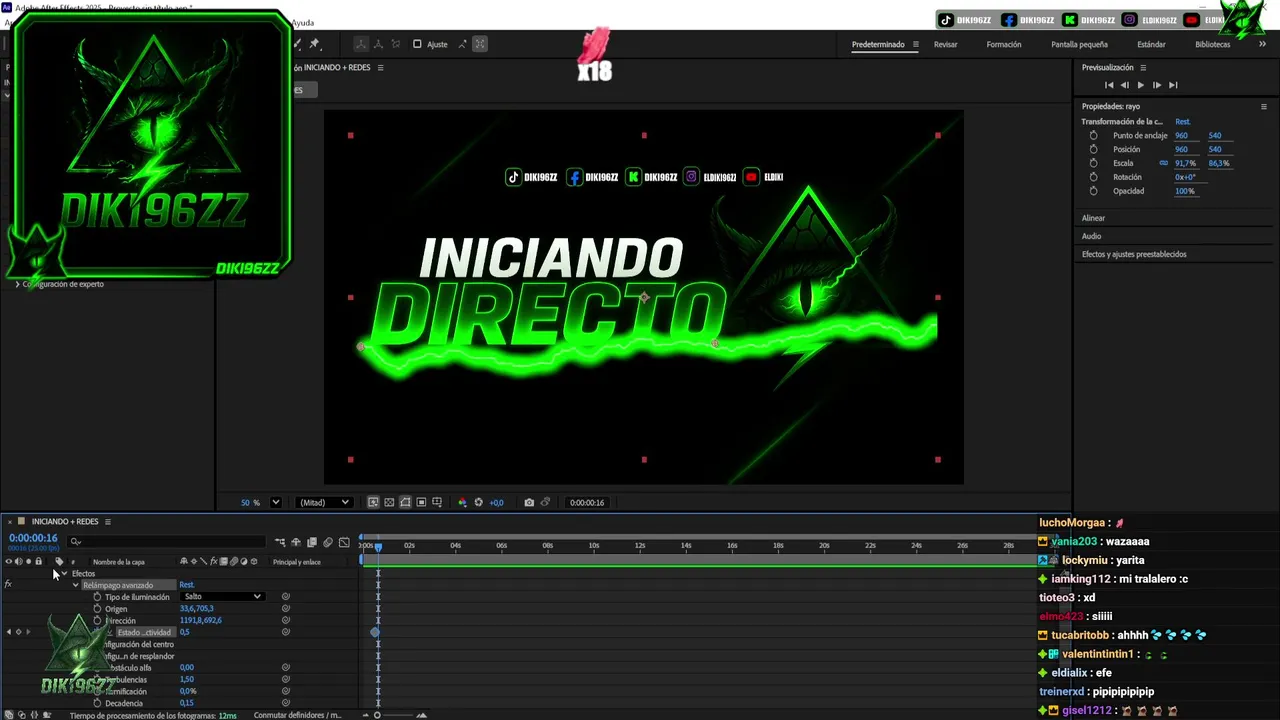Click the viewer timecode 0:00:00:16
This screenshot has width=1280, height=720.
[587, 502]
